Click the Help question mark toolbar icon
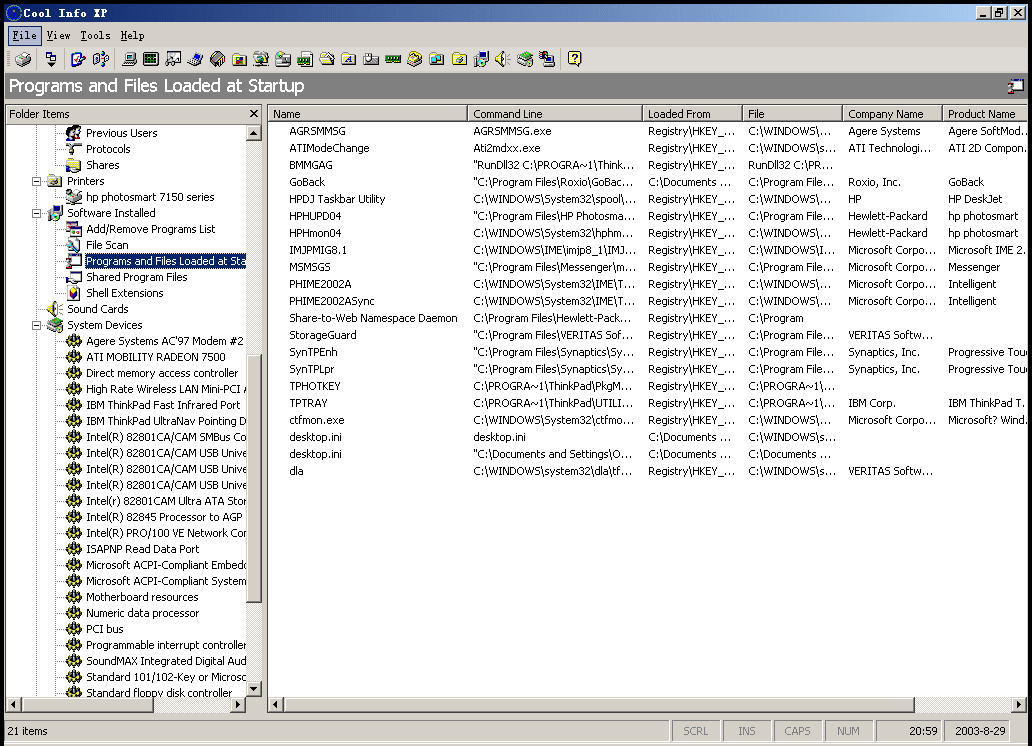Image resolution: width=1032 pixels, height=746 pixels. 575,59
